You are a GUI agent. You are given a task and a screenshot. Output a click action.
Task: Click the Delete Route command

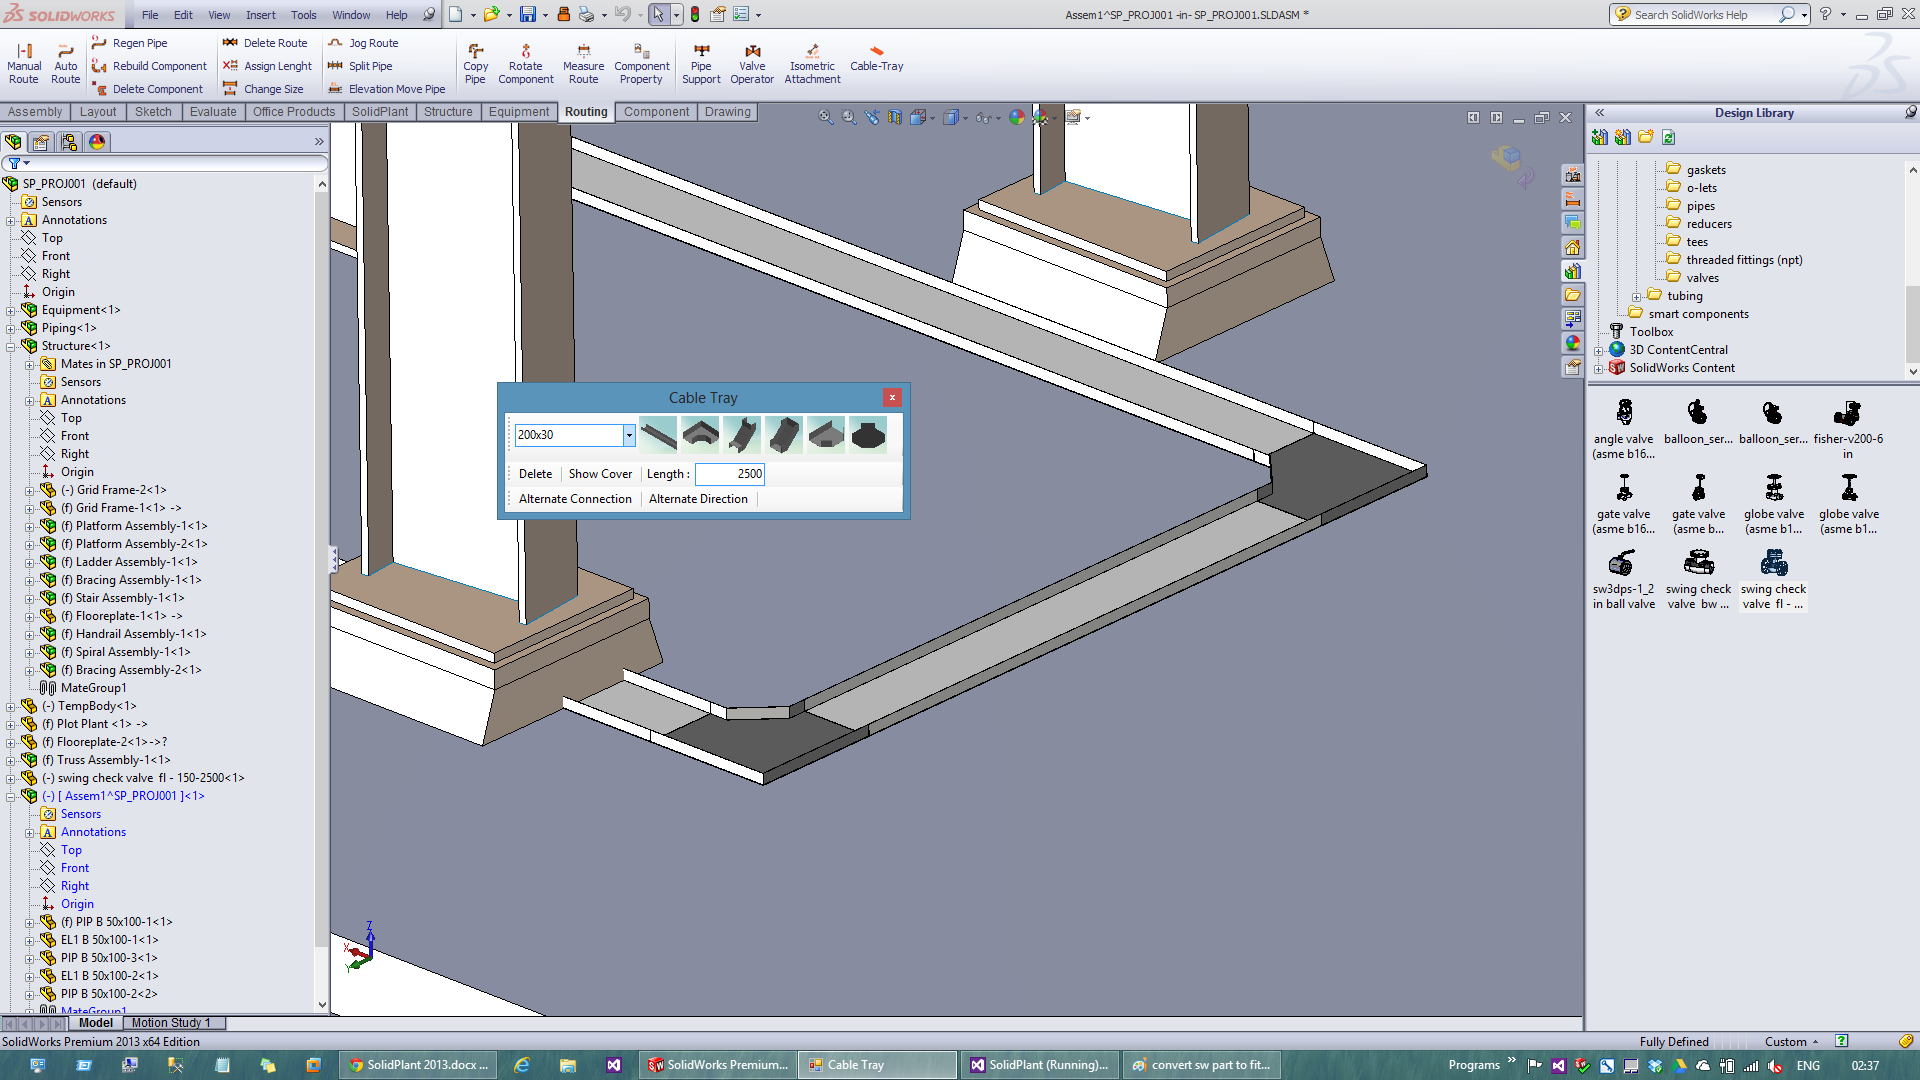pyautogui.click(x=265, y=43)
